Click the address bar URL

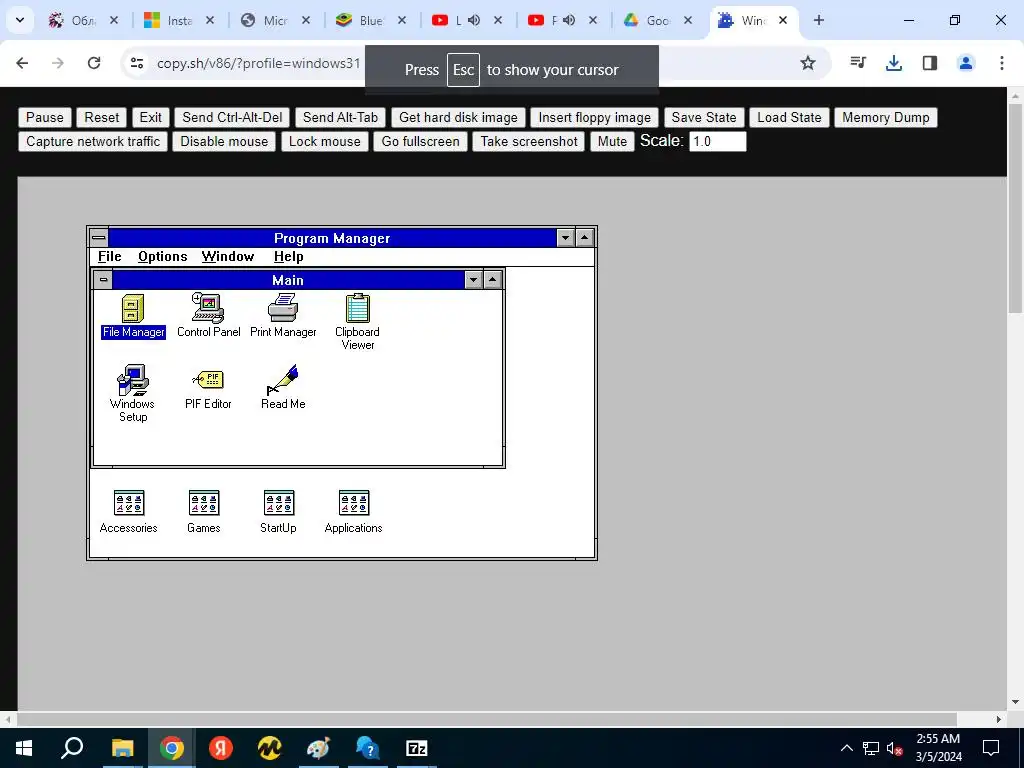(259, 63)
